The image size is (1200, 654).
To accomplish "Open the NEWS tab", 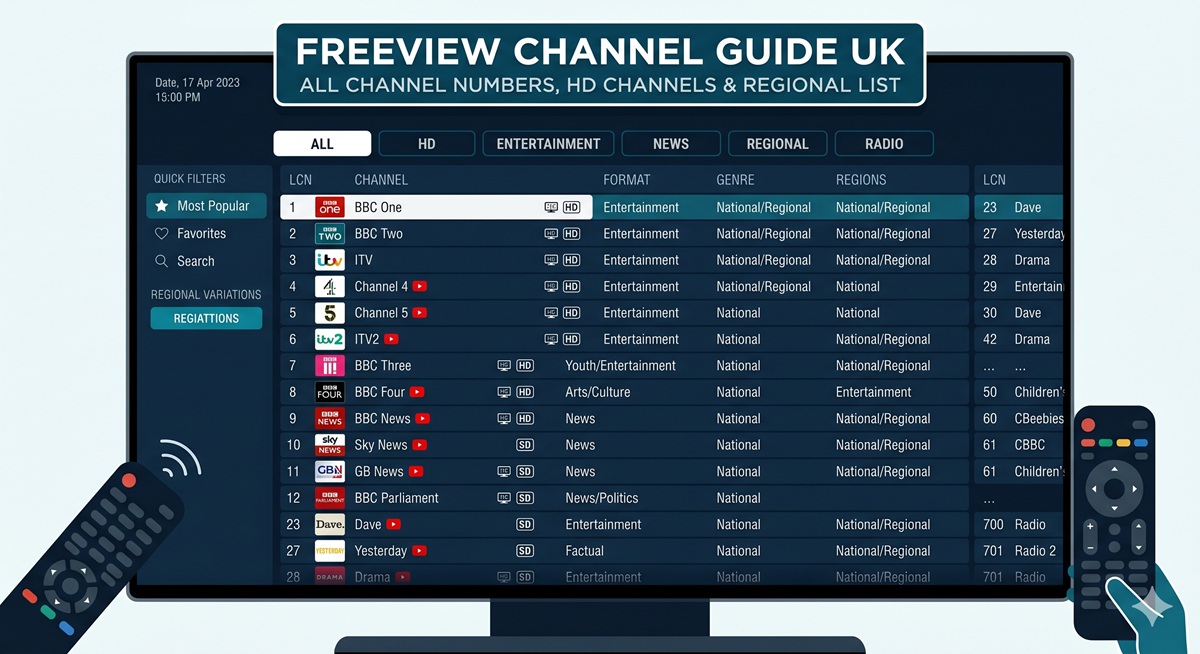I will [x=671, y=144].
